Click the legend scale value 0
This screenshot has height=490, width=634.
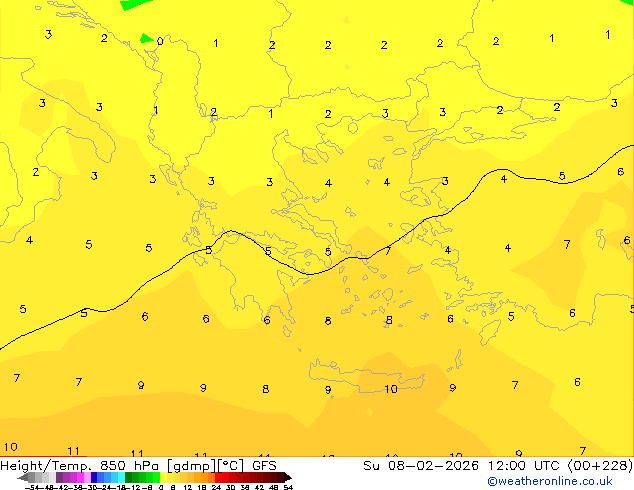pos(161,488)
